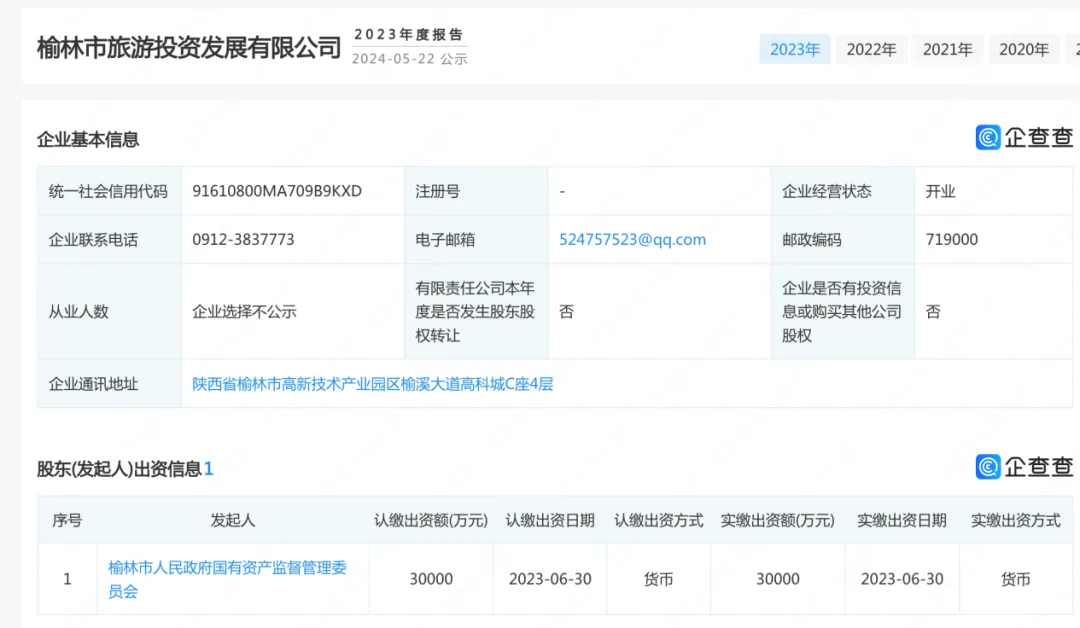Open the email link 524757523@qq.com
The width and height of the screenshot is (1080, 628).
pyautogui.click(x=632, y=240)
